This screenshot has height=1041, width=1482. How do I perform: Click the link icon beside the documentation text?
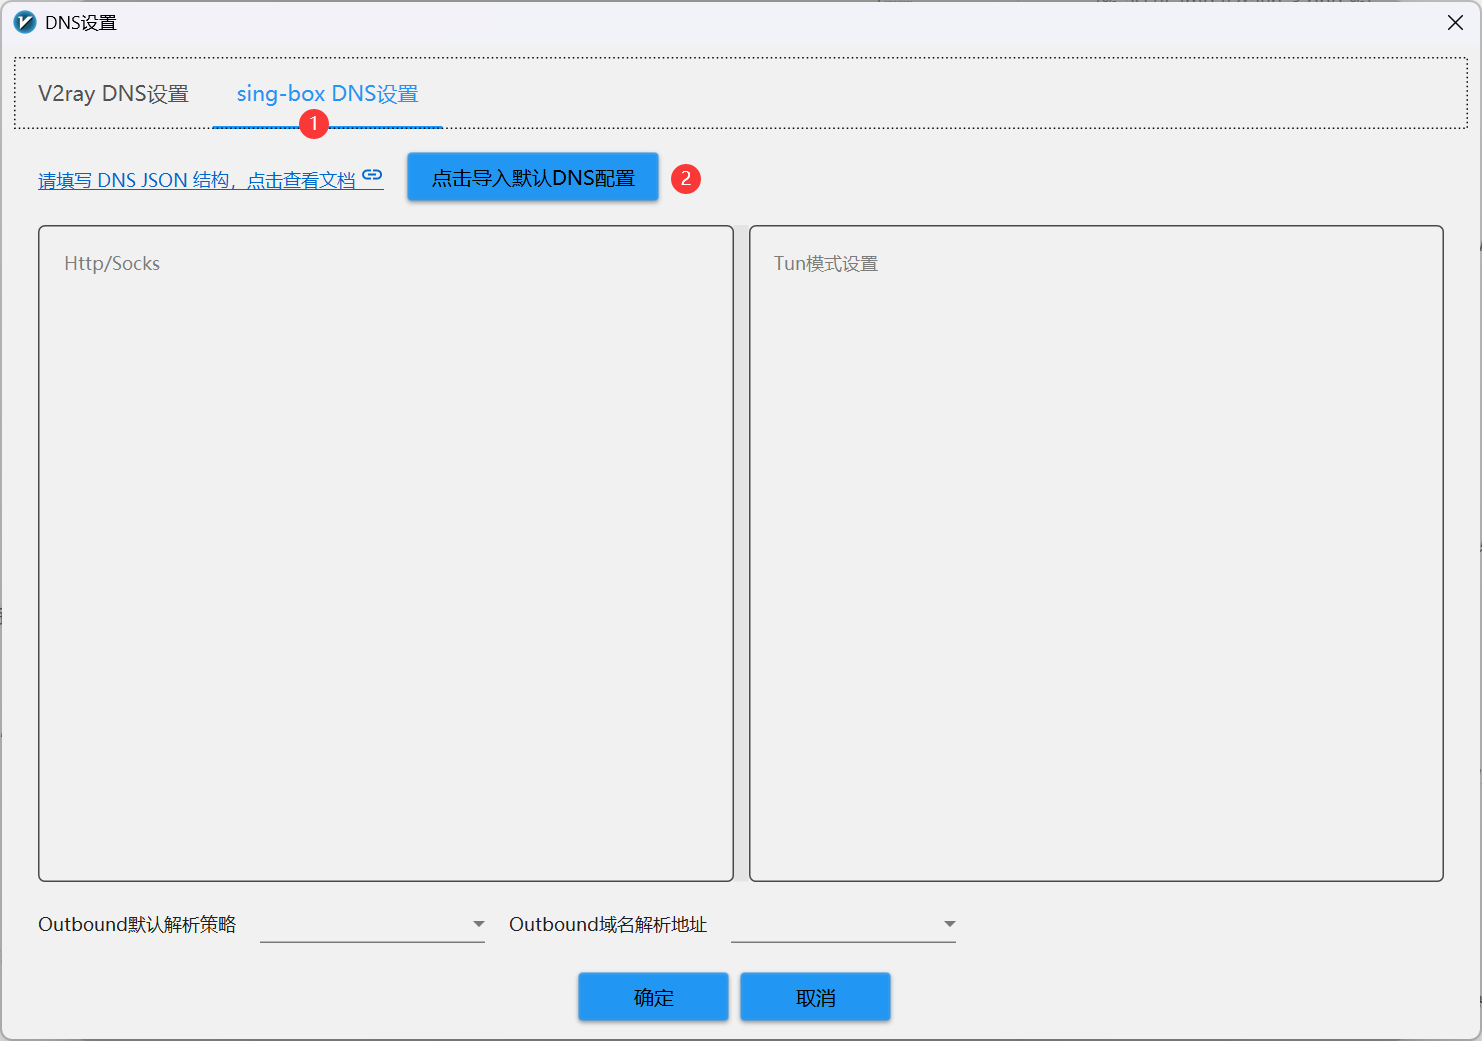point(372,175)
